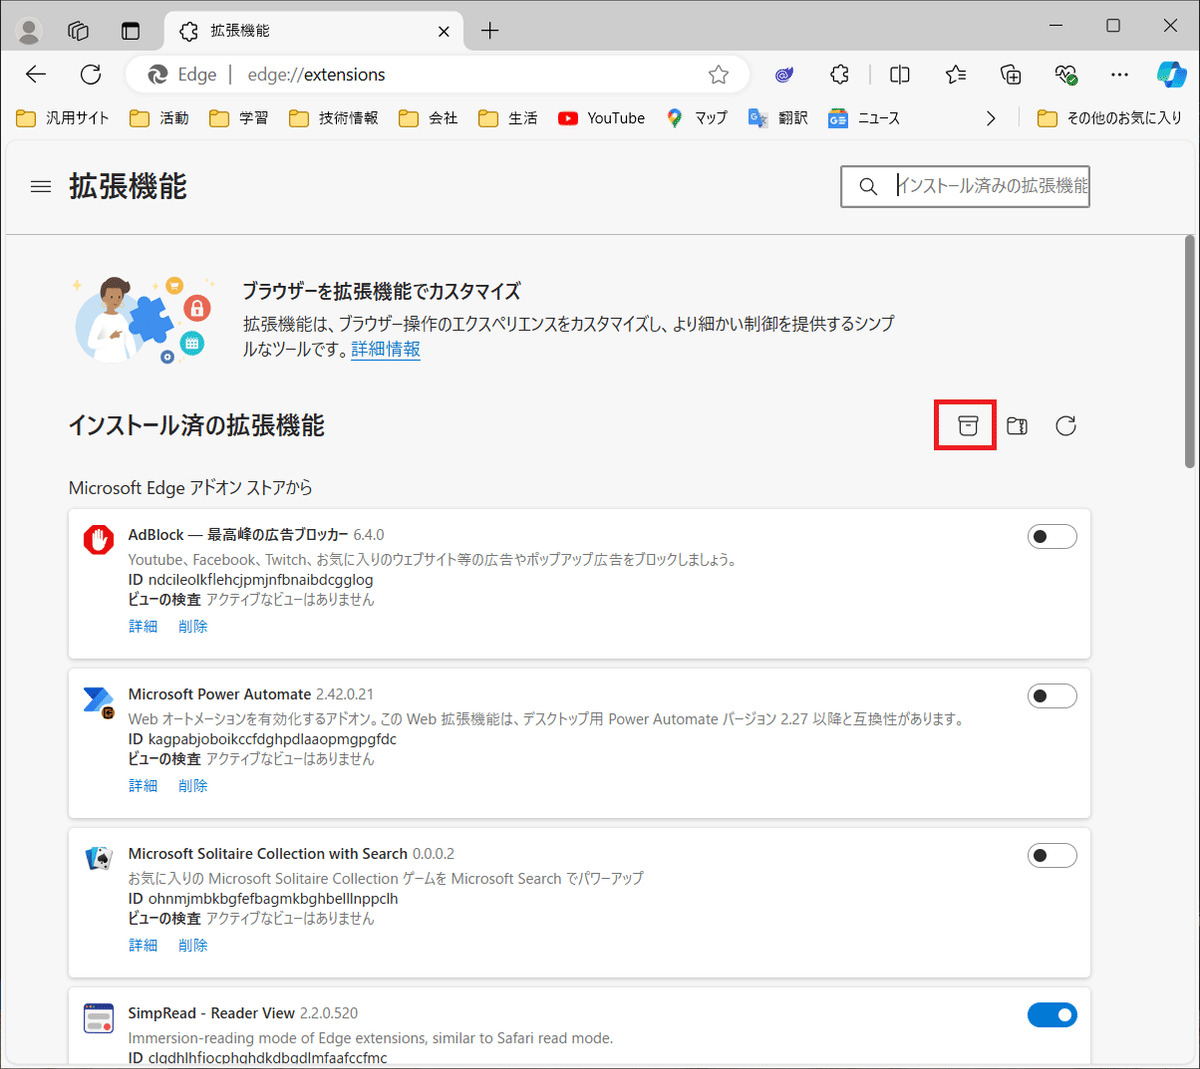Open 活動 favorites folder
Viewport: 1200px width, 1069px height.
tap(159, 118)
